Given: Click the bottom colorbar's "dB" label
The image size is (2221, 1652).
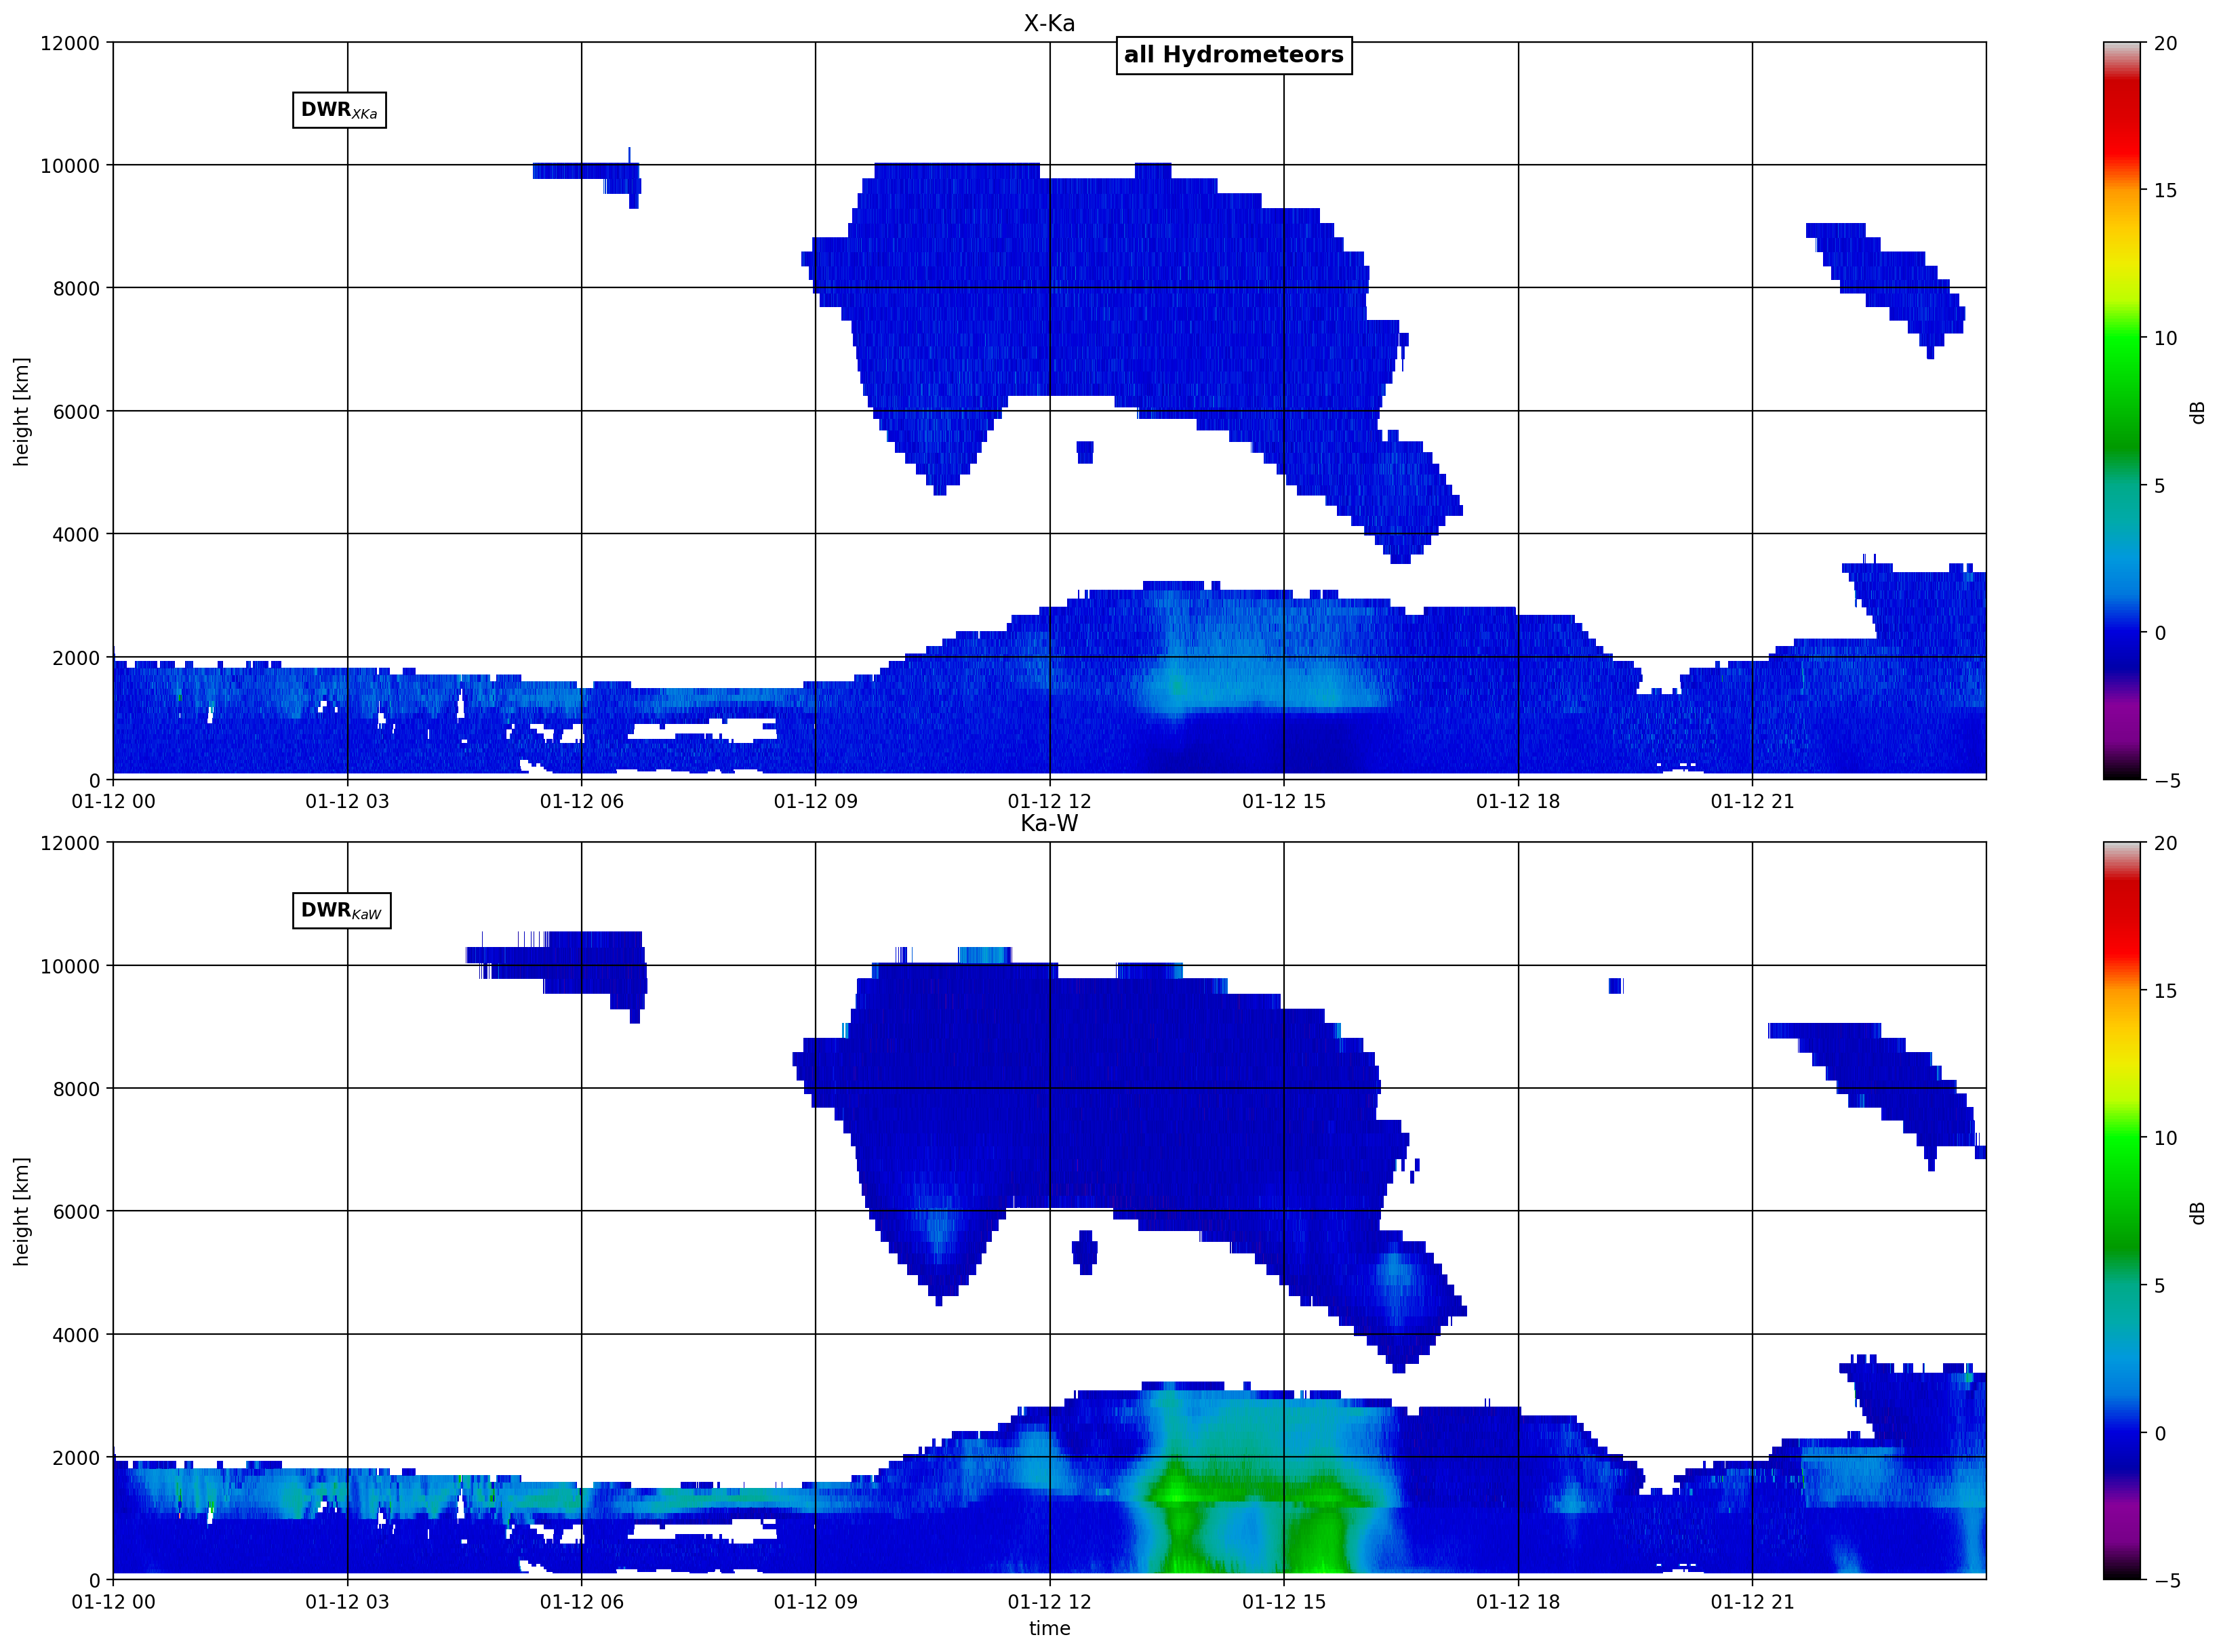Looking at the screenshot, I should 2197,1212.
